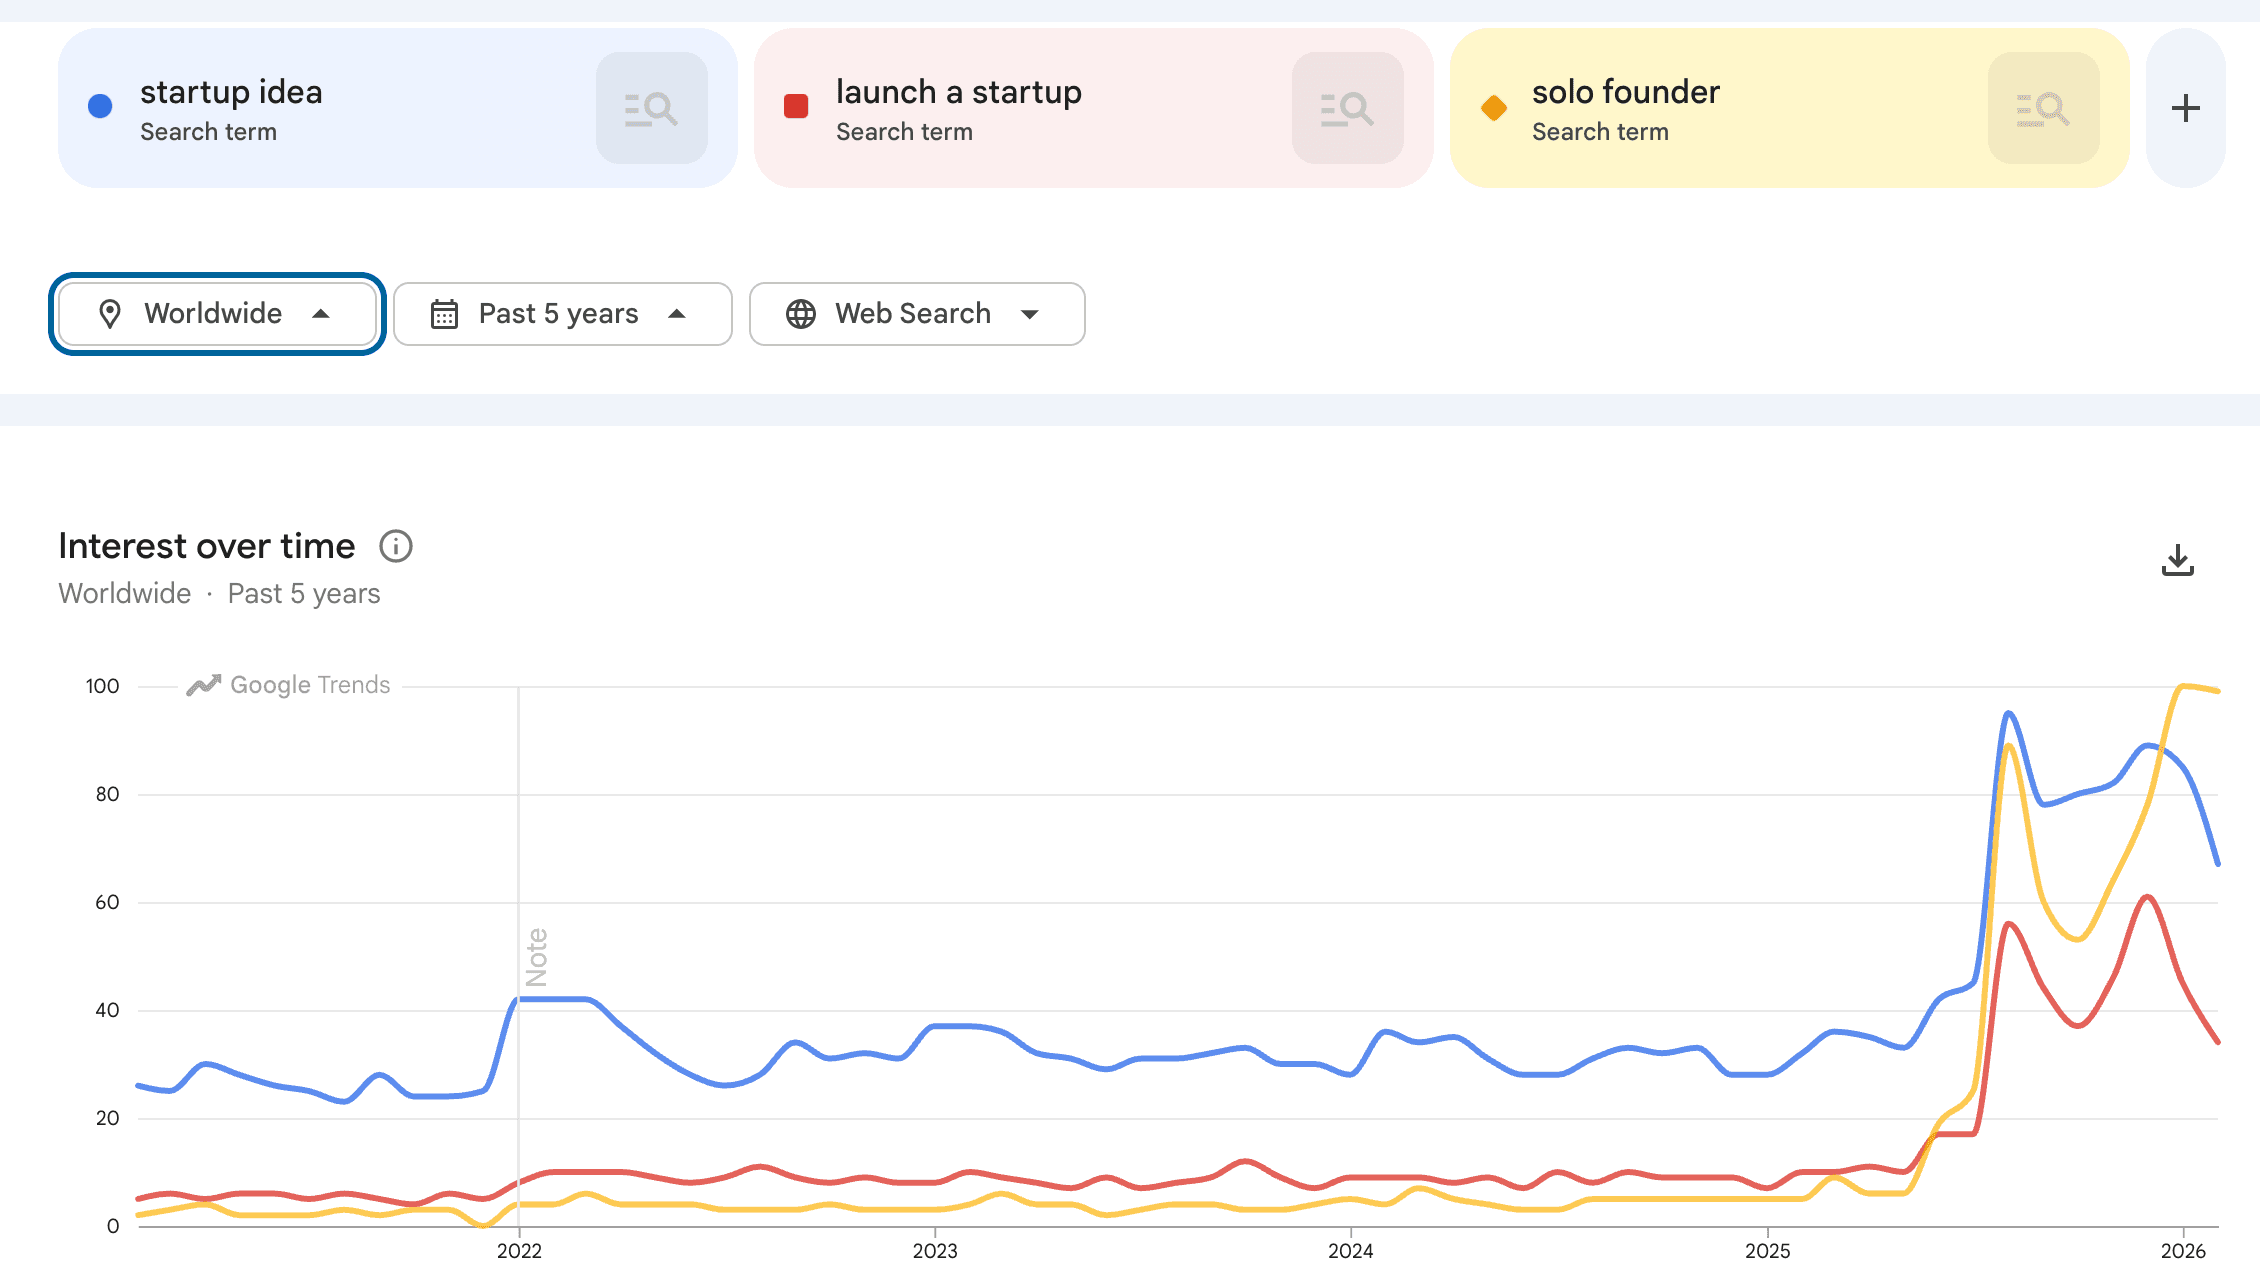Click the globe icon in the Web Search filter
This screenshot has height=1288, width=2260.
(799, 313)
